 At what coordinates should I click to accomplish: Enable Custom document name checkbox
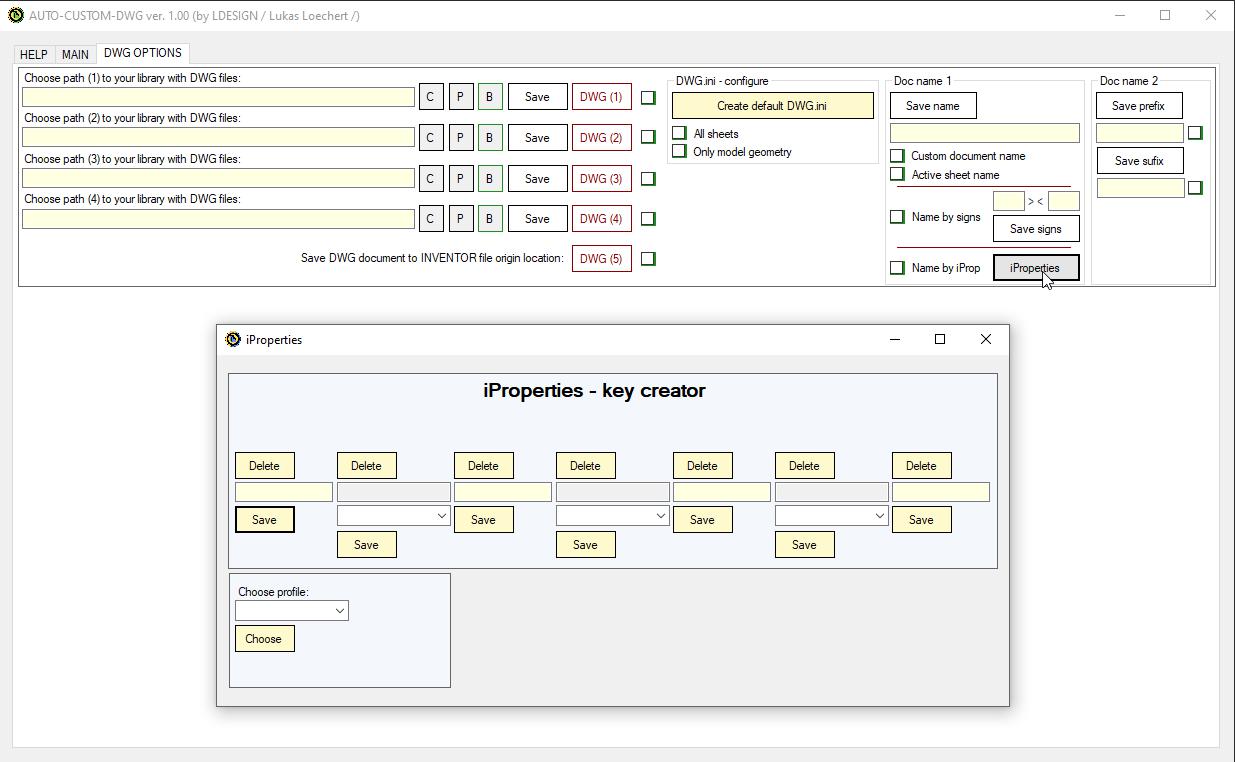click(x=897, y=156)
